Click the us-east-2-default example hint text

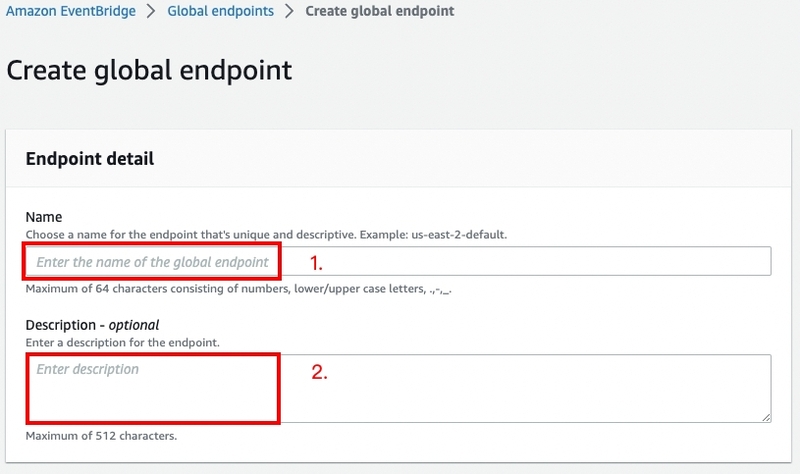tap(459, 235)
